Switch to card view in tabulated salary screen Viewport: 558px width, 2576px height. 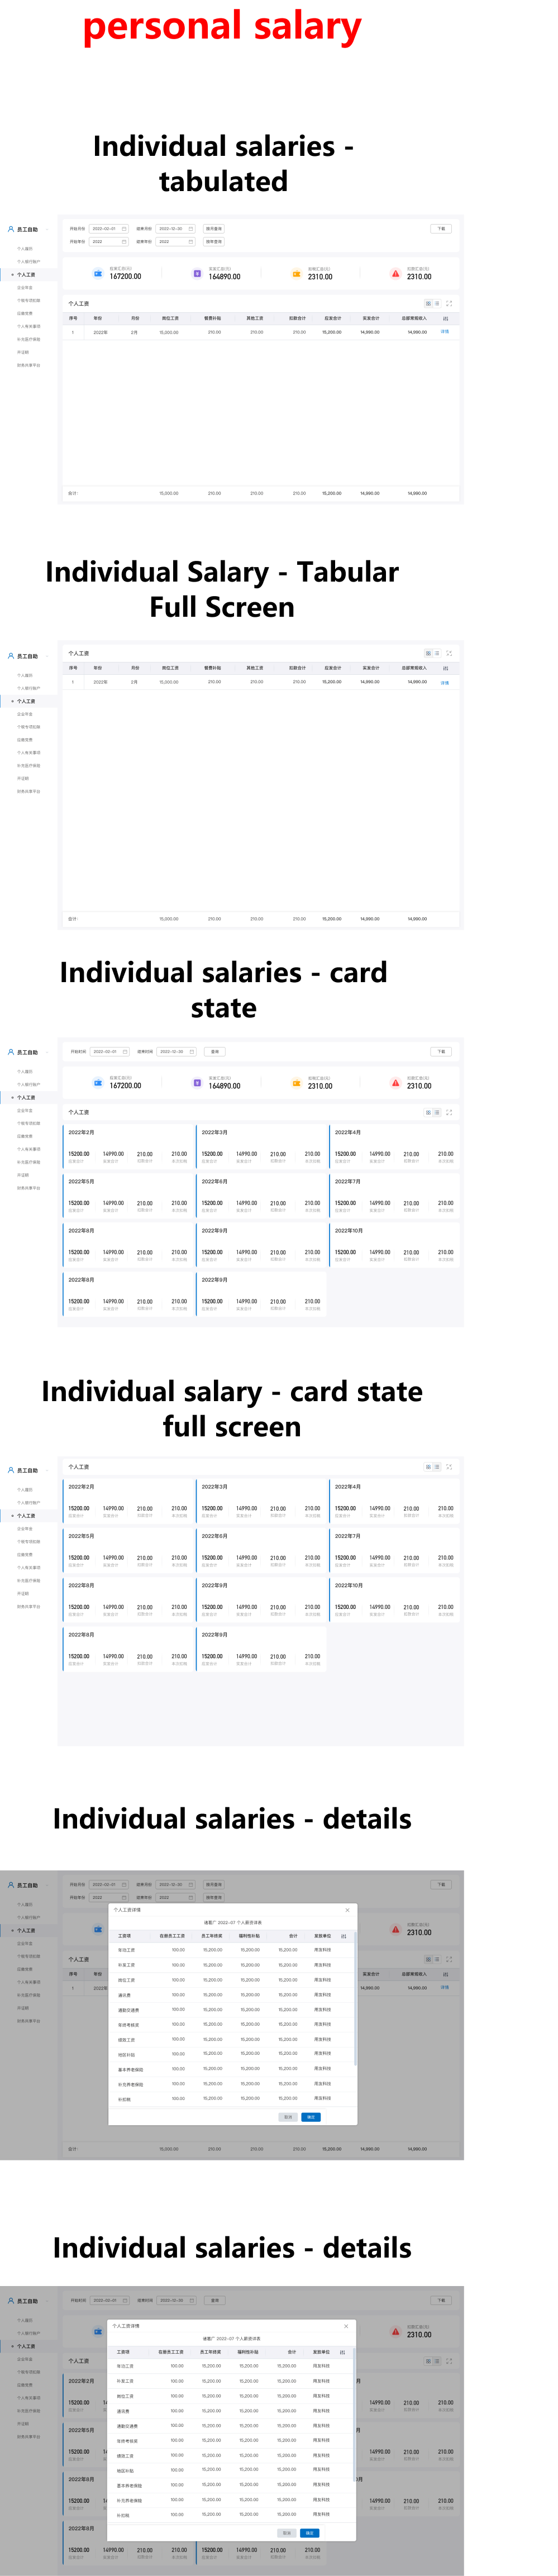click(x=428, y=303)
